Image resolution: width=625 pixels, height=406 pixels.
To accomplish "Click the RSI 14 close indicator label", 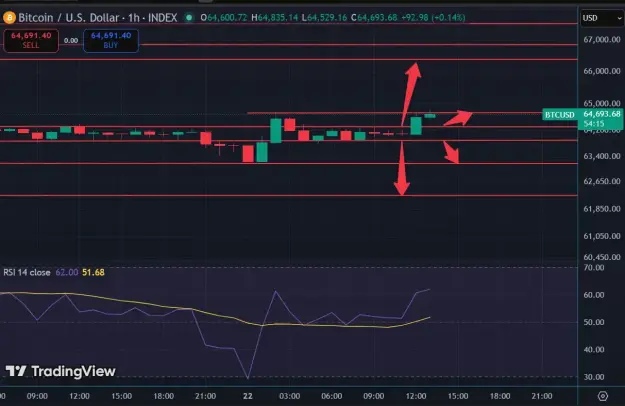I will (27, 273).
